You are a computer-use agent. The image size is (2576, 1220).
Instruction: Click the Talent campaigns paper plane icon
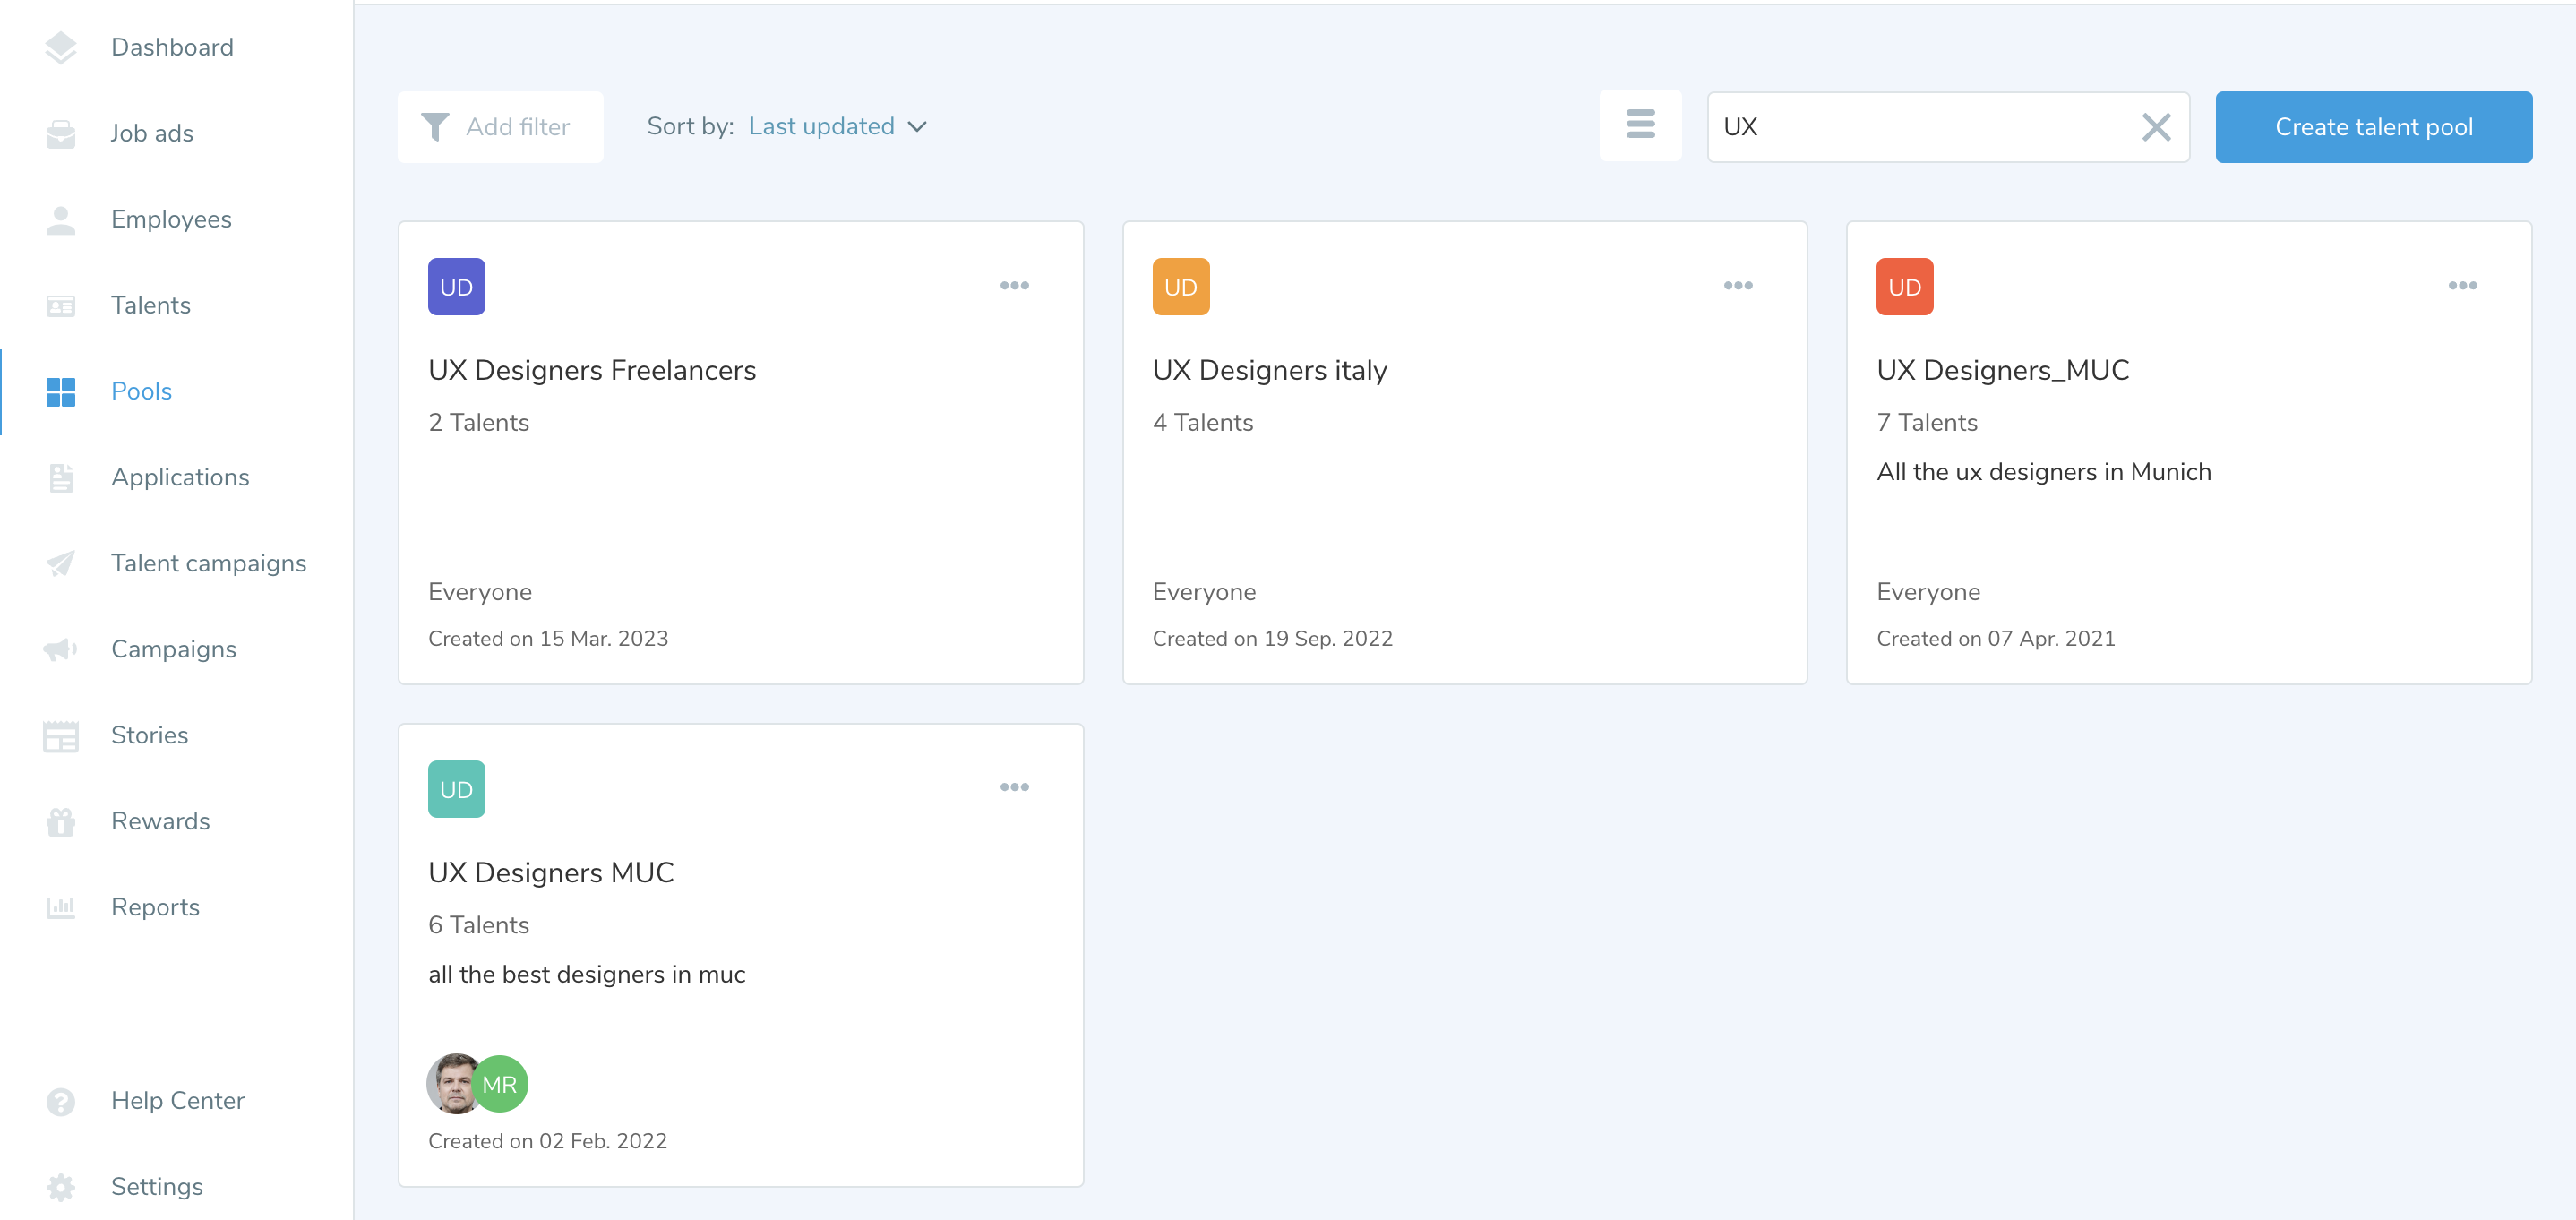pyautogui.click(x=60, y=563)
